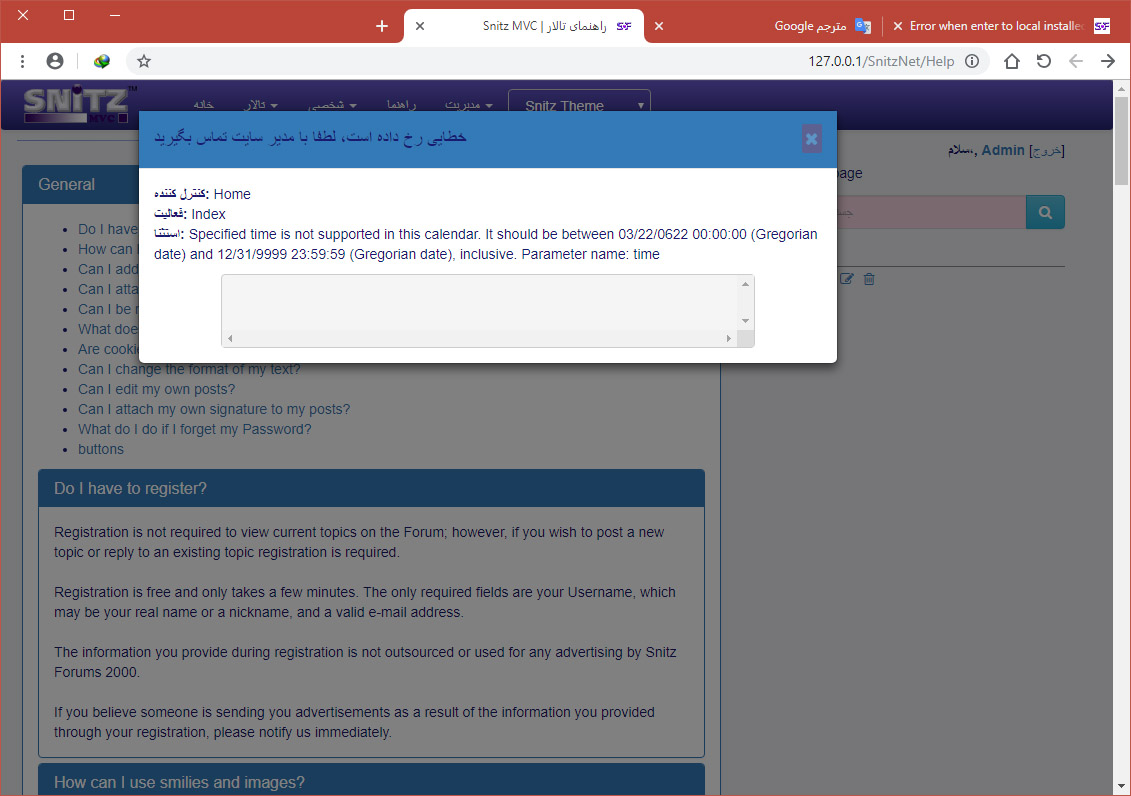
Task: Expand the تالار navigation dropdown
Action: coord(260,105)
